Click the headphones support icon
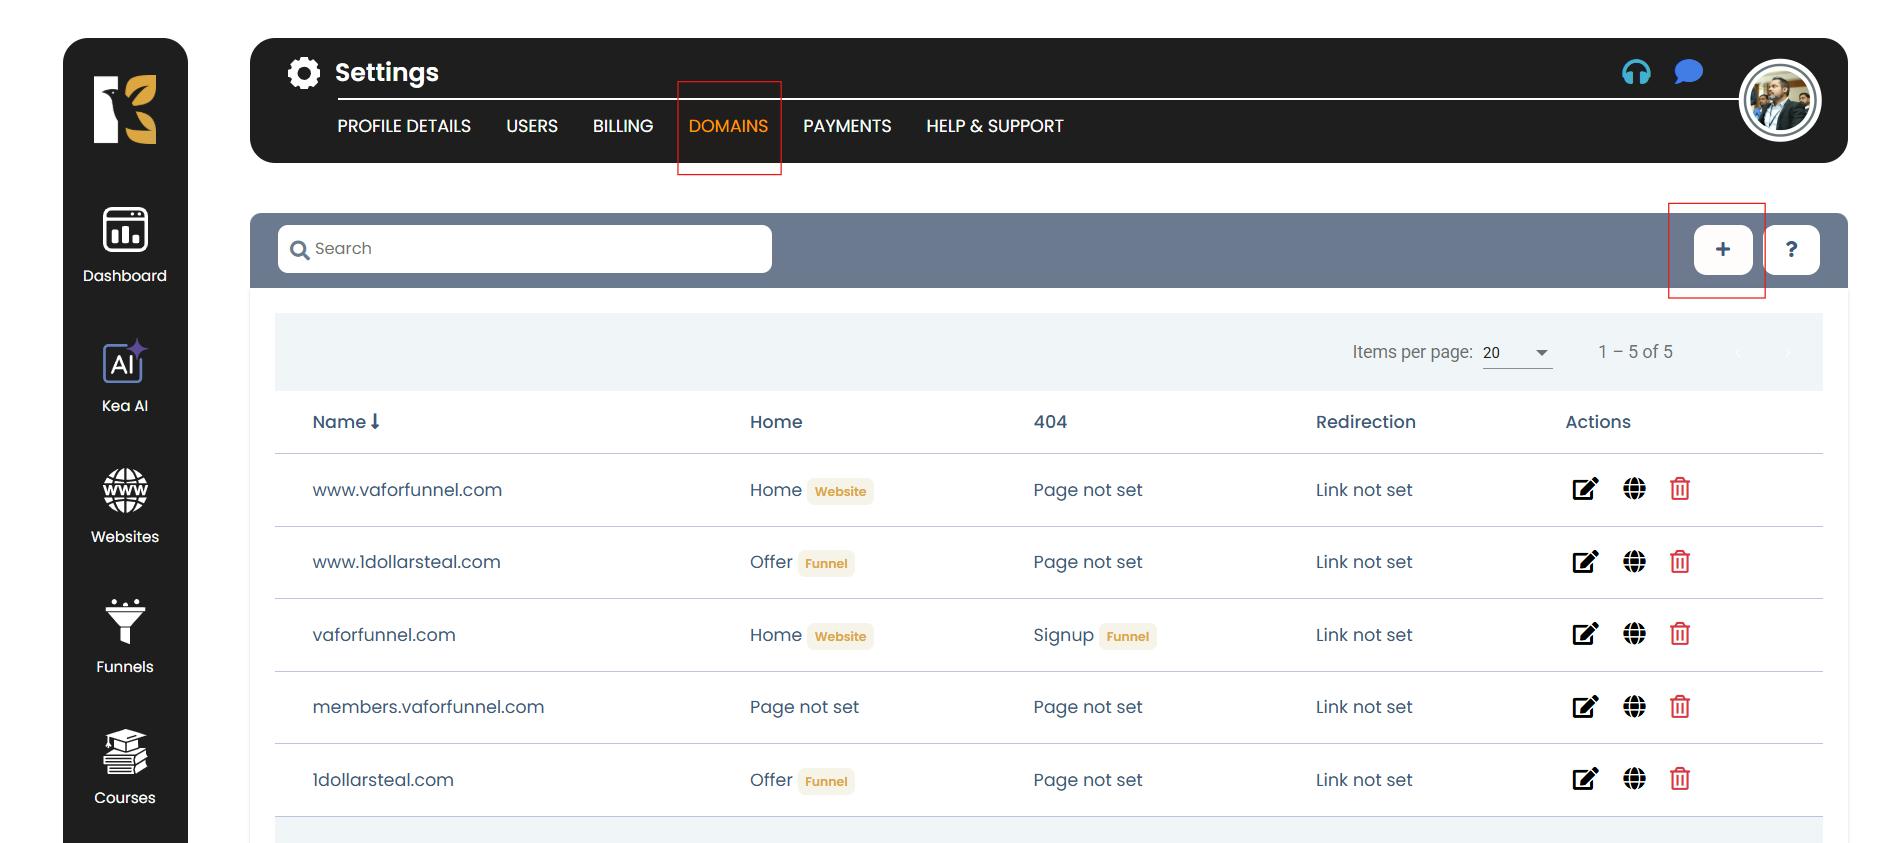 [x=1636, y=72]
